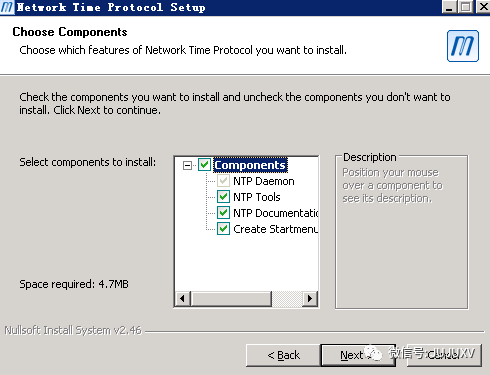Screen dimensions: 490x375
Task: Select the Create Startmenu tree item
Action: pos(275,229)
